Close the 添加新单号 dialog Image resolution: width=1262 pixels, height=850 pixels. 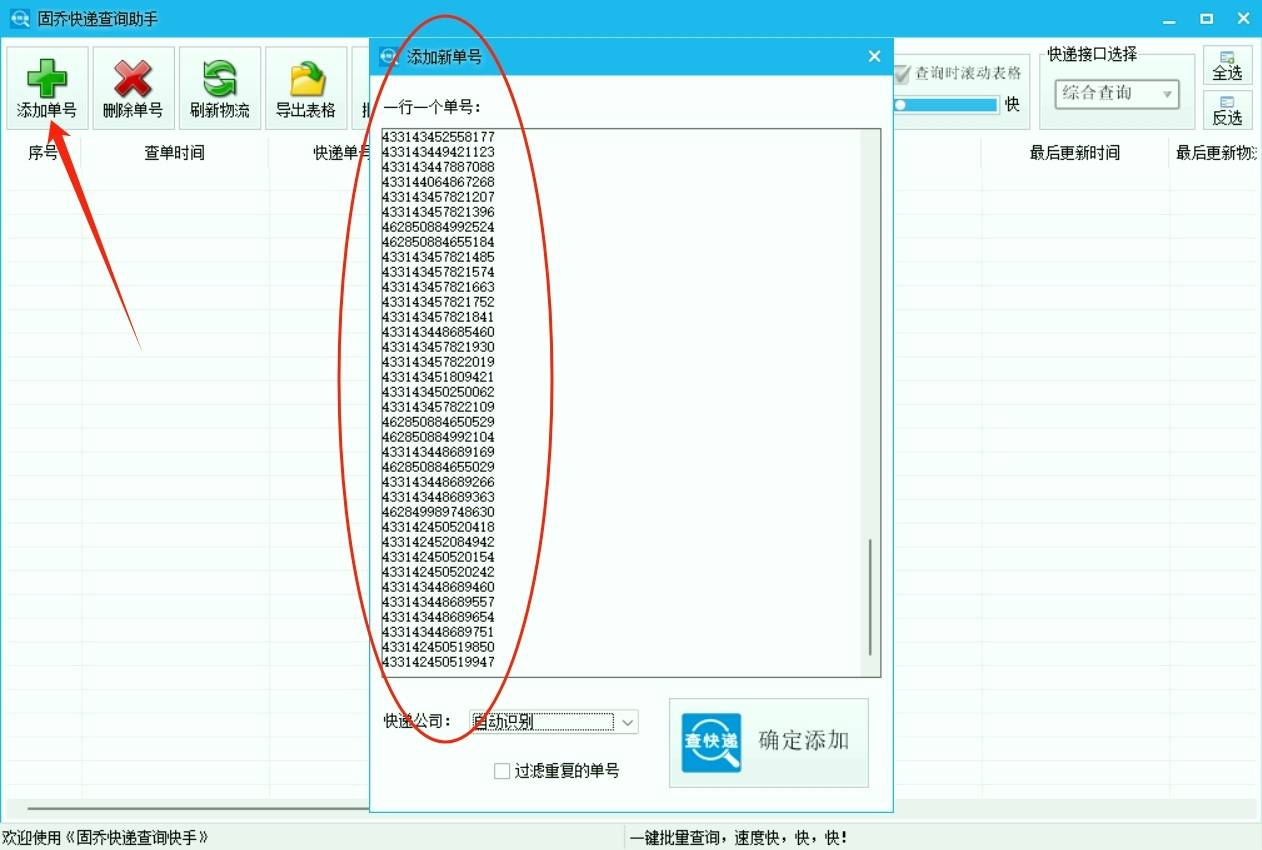pos(874,56)
